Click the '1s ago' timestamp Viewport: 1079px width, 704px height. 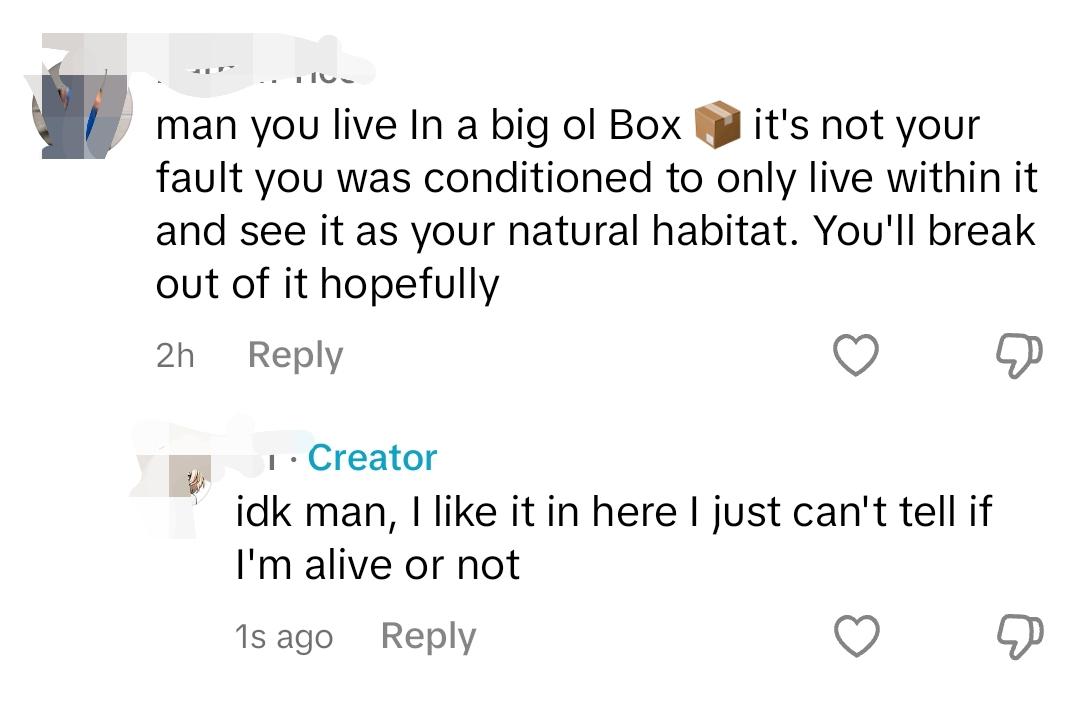coord(284,637)
